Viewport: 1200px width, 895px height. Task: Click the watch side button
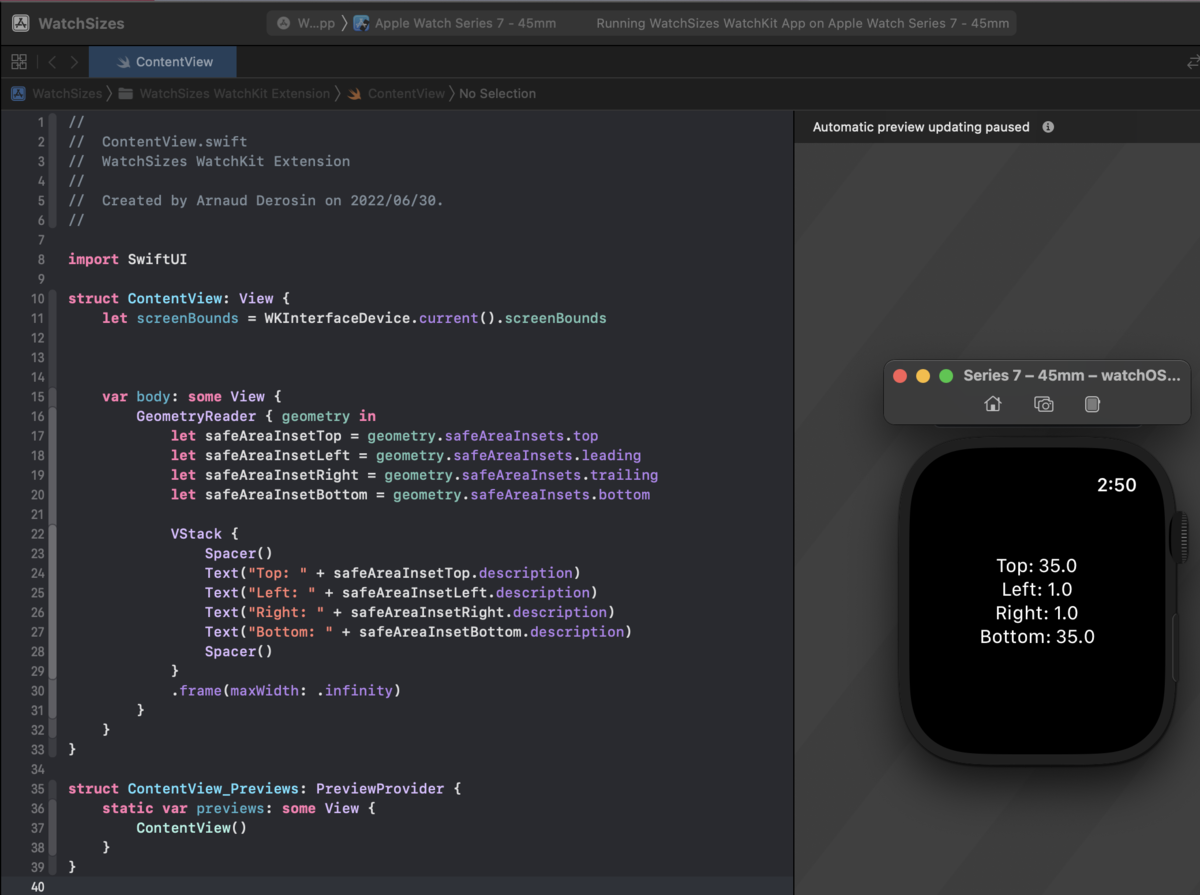coord(1176,650)
